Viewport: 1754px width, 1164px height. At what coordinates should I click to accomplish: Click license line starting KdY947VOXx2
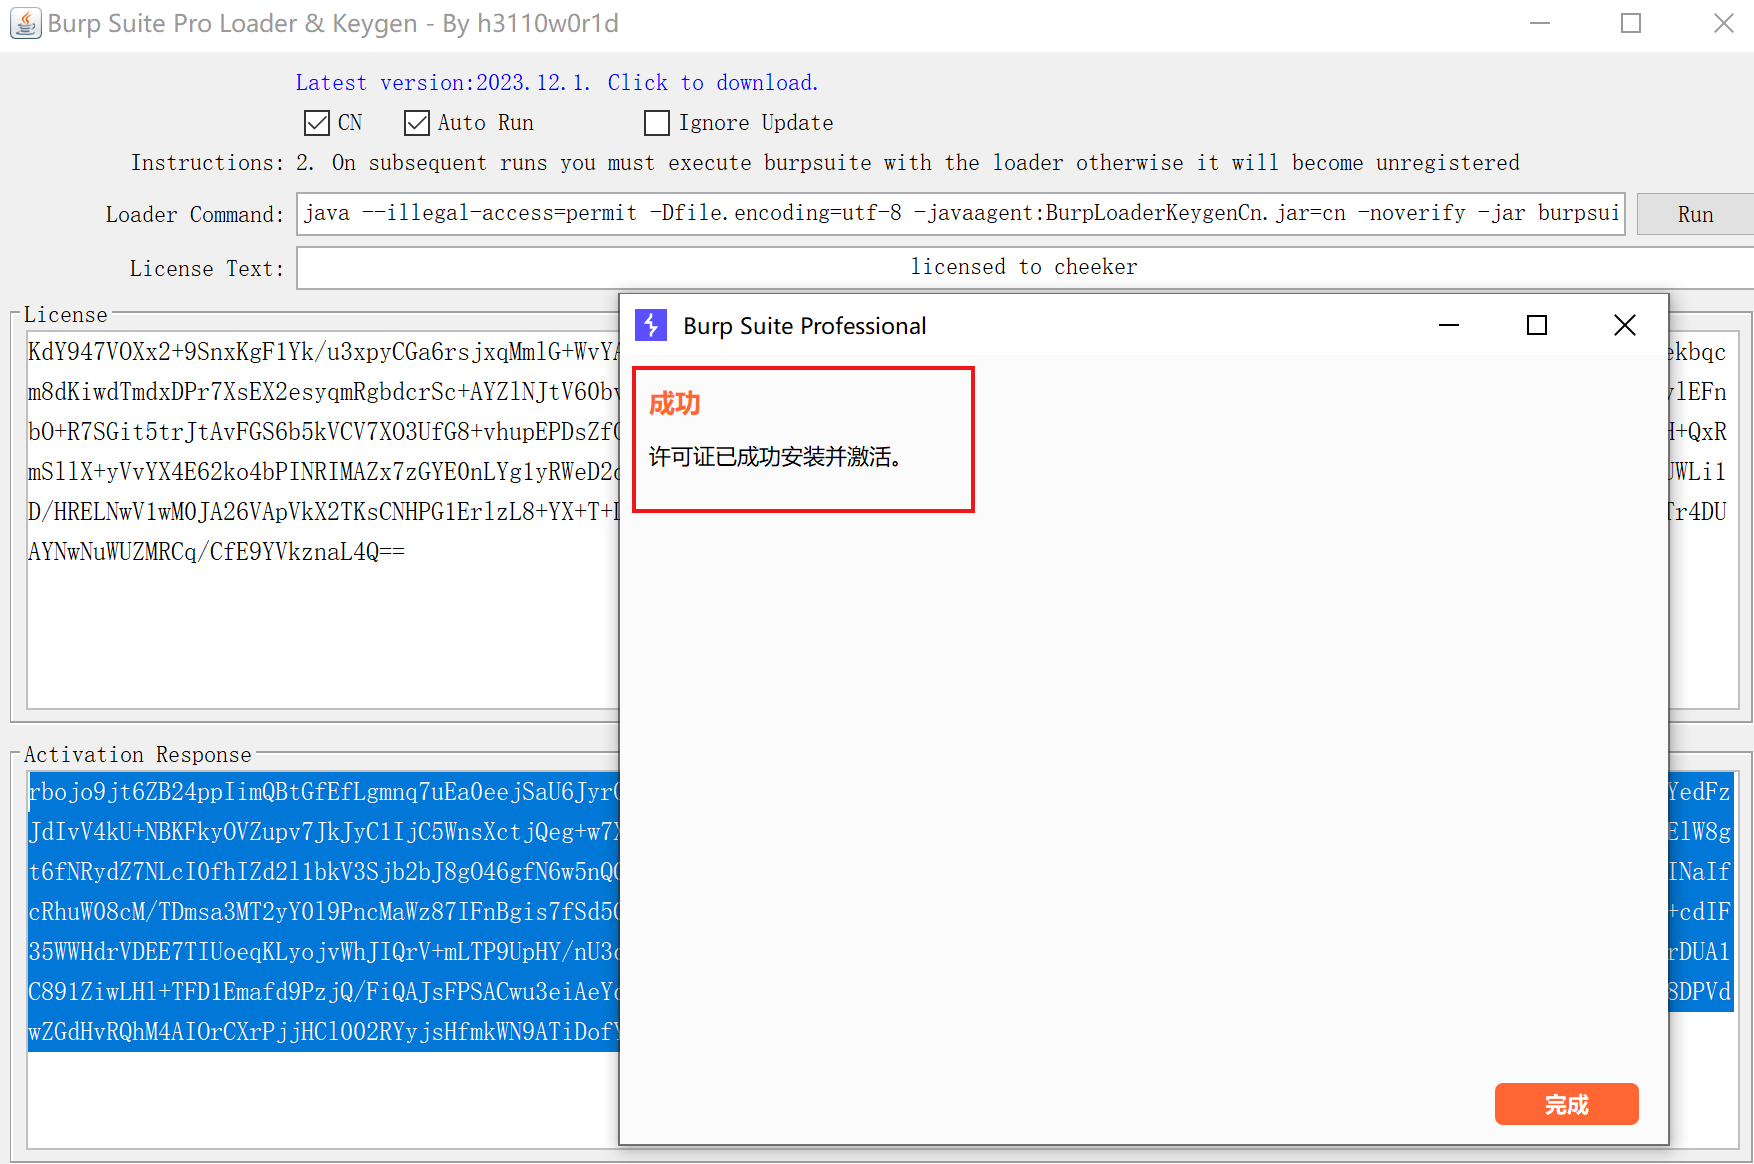coord(324,352)
